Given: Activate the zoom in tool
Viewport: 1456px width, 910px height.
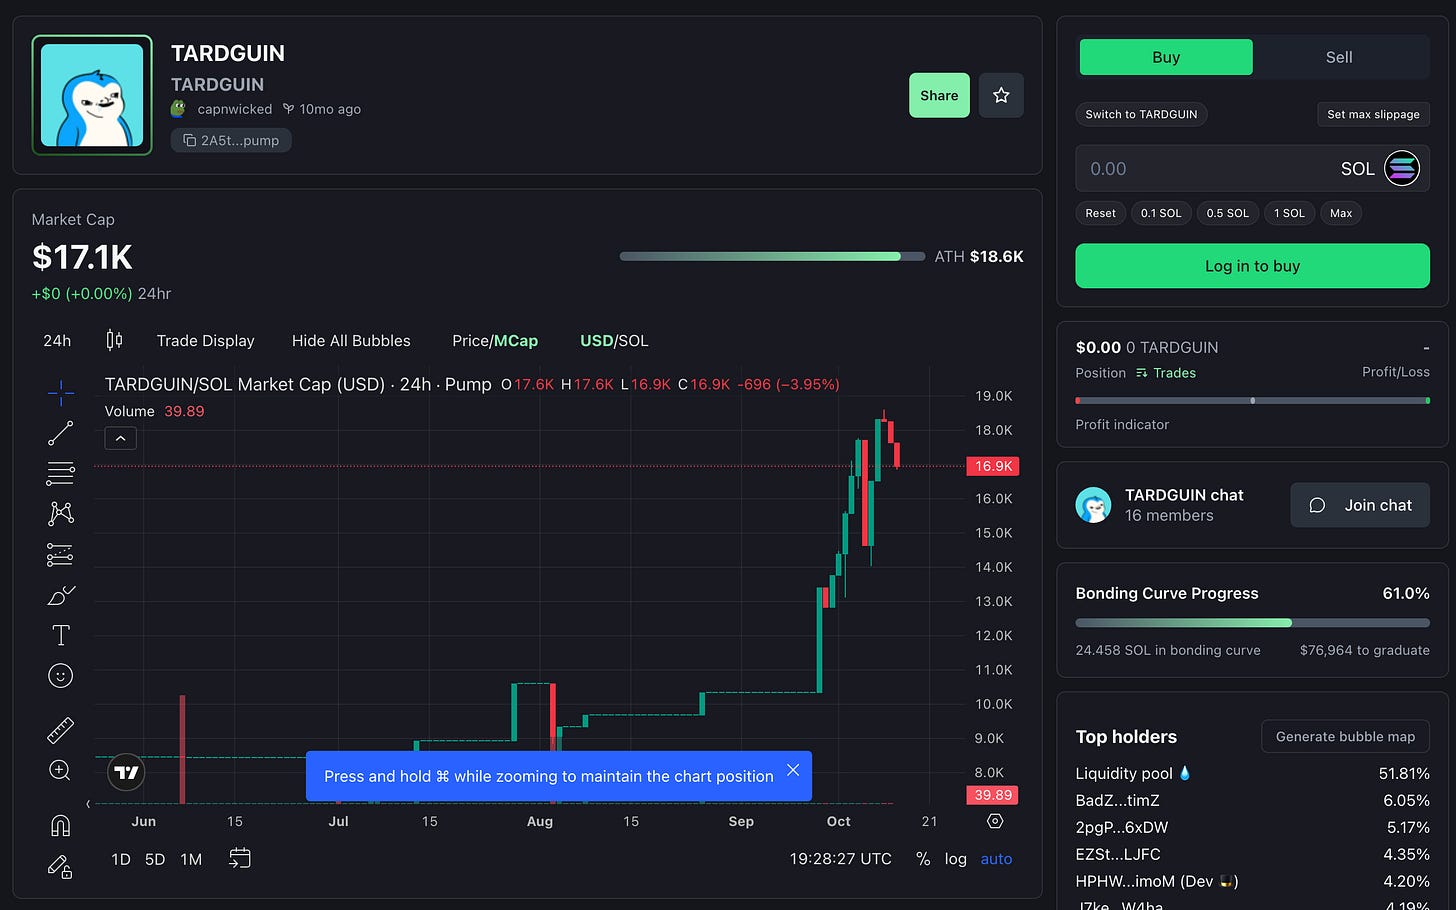Looking at the screenshot, I should (x=60, y=770).
